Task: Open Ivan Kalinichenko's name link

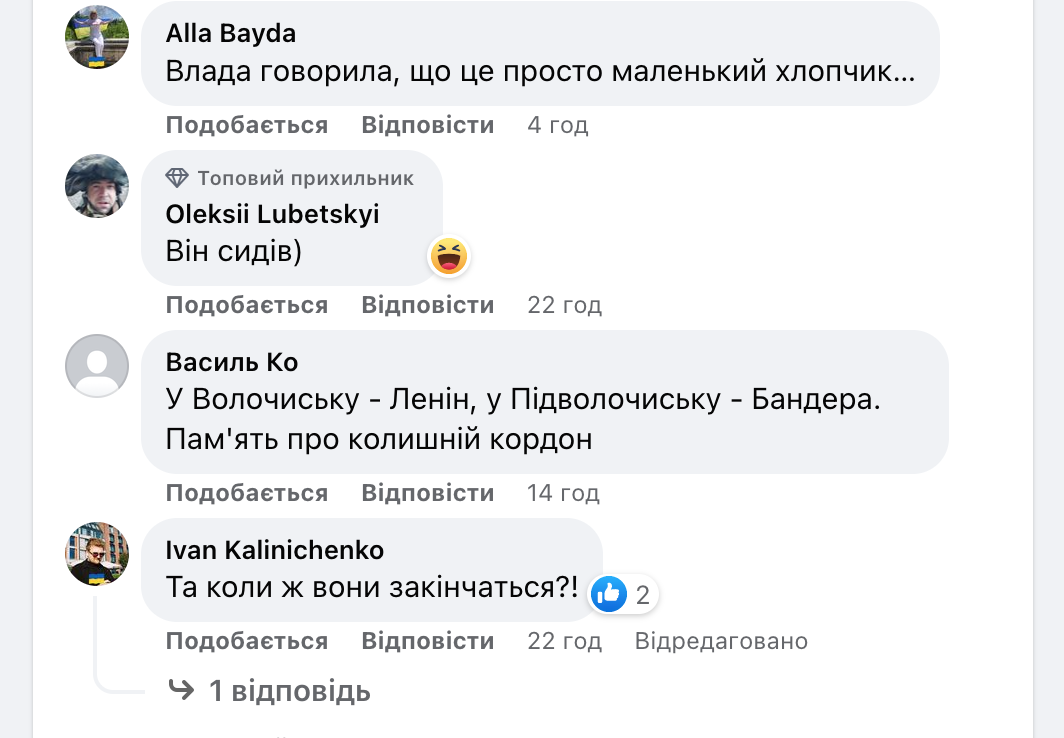Action: pos(275,550)
